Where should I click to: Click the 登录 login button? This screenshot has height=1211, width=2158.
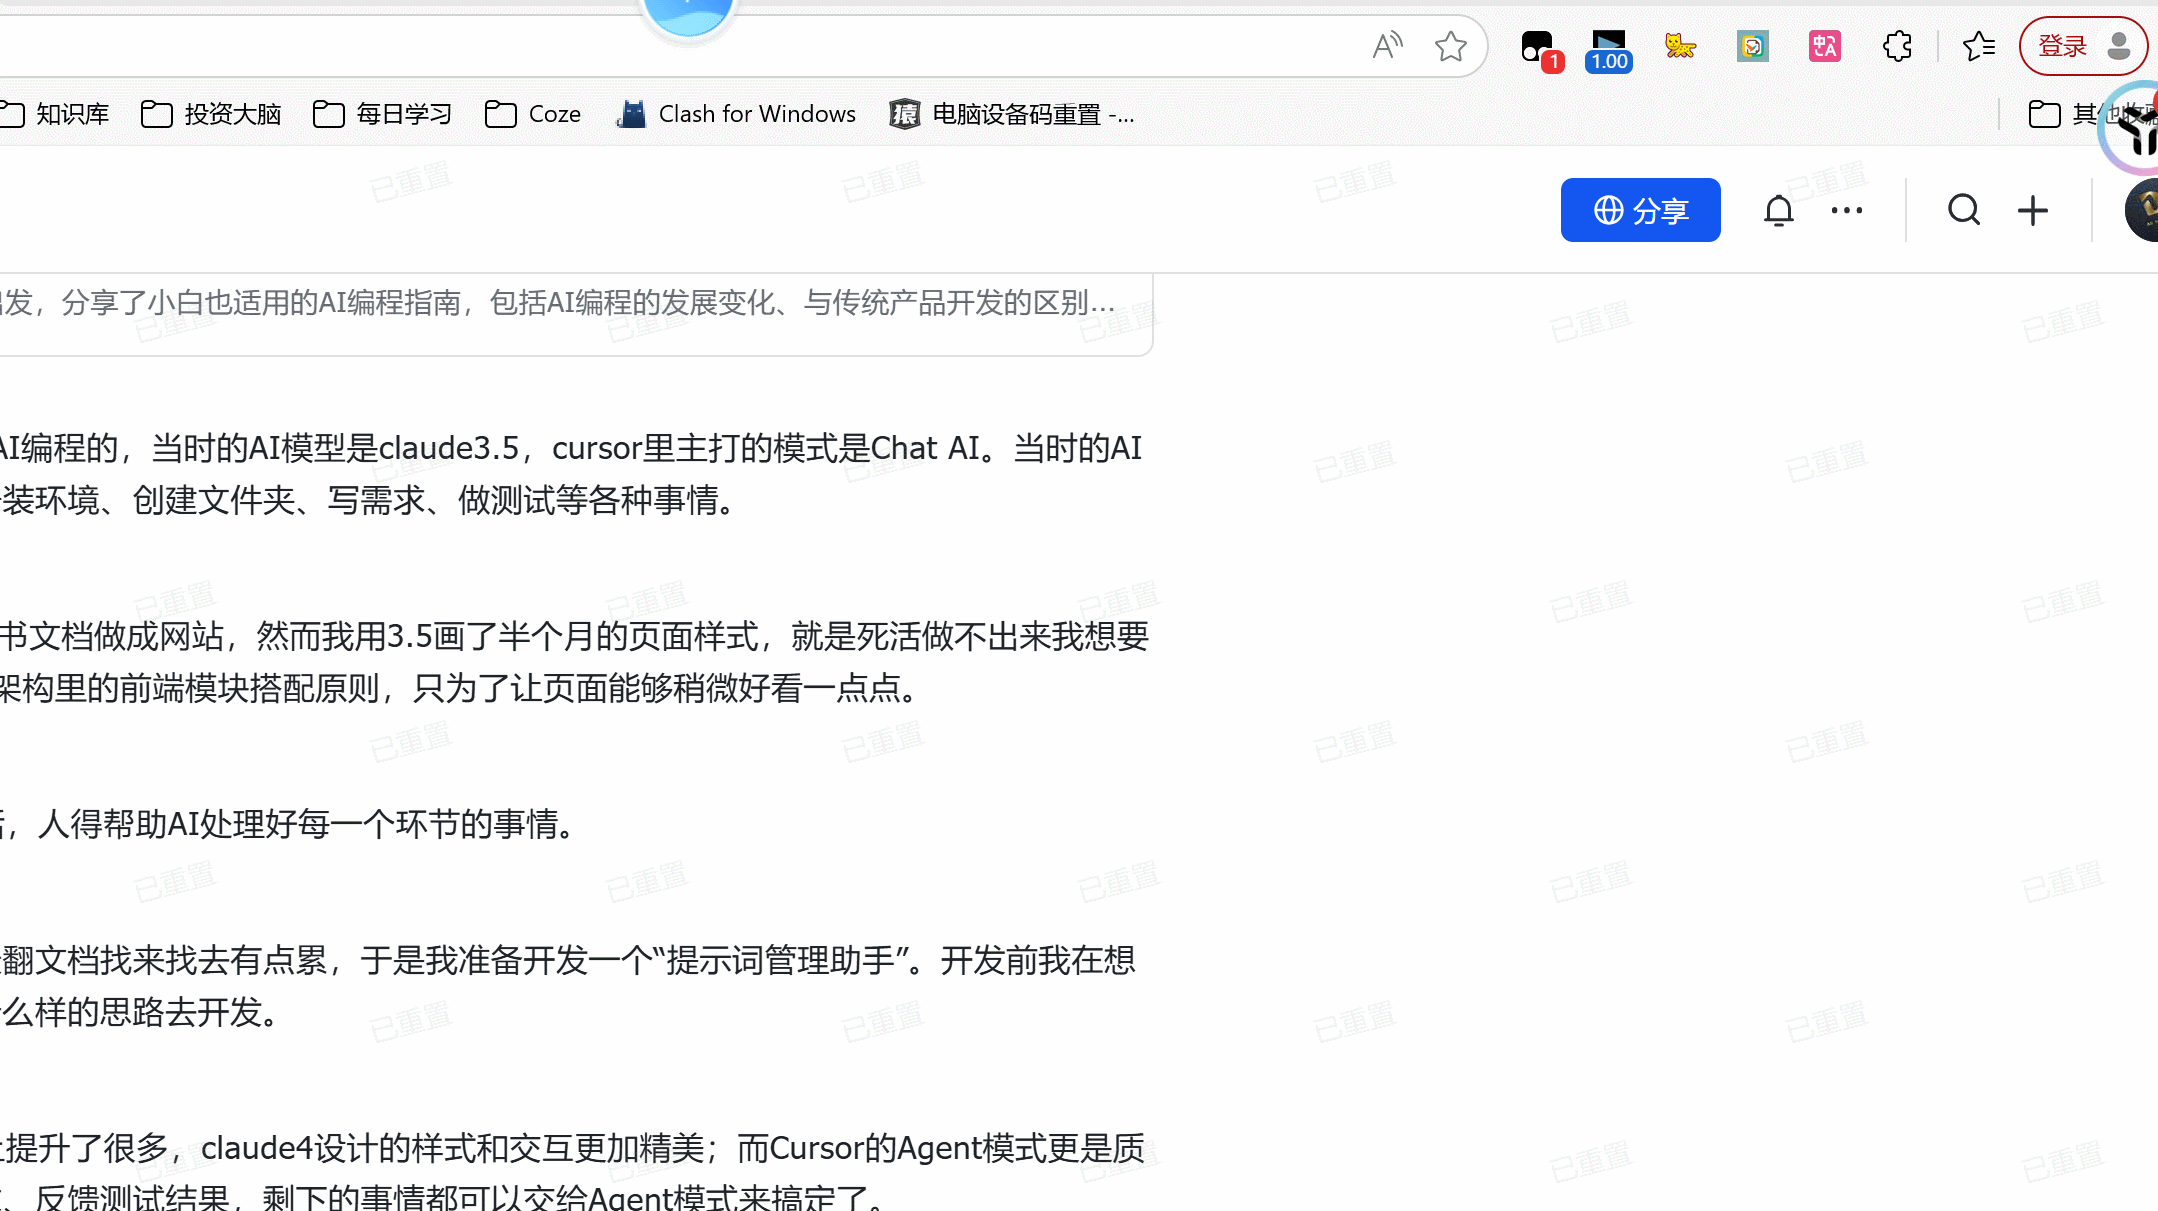click(x=2063, y=45)
